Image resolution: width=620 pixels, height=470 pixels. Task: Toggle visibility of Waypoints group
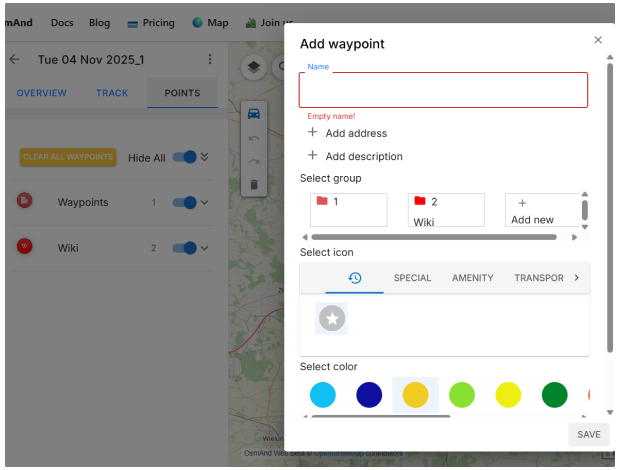click(x=184, y=203)
